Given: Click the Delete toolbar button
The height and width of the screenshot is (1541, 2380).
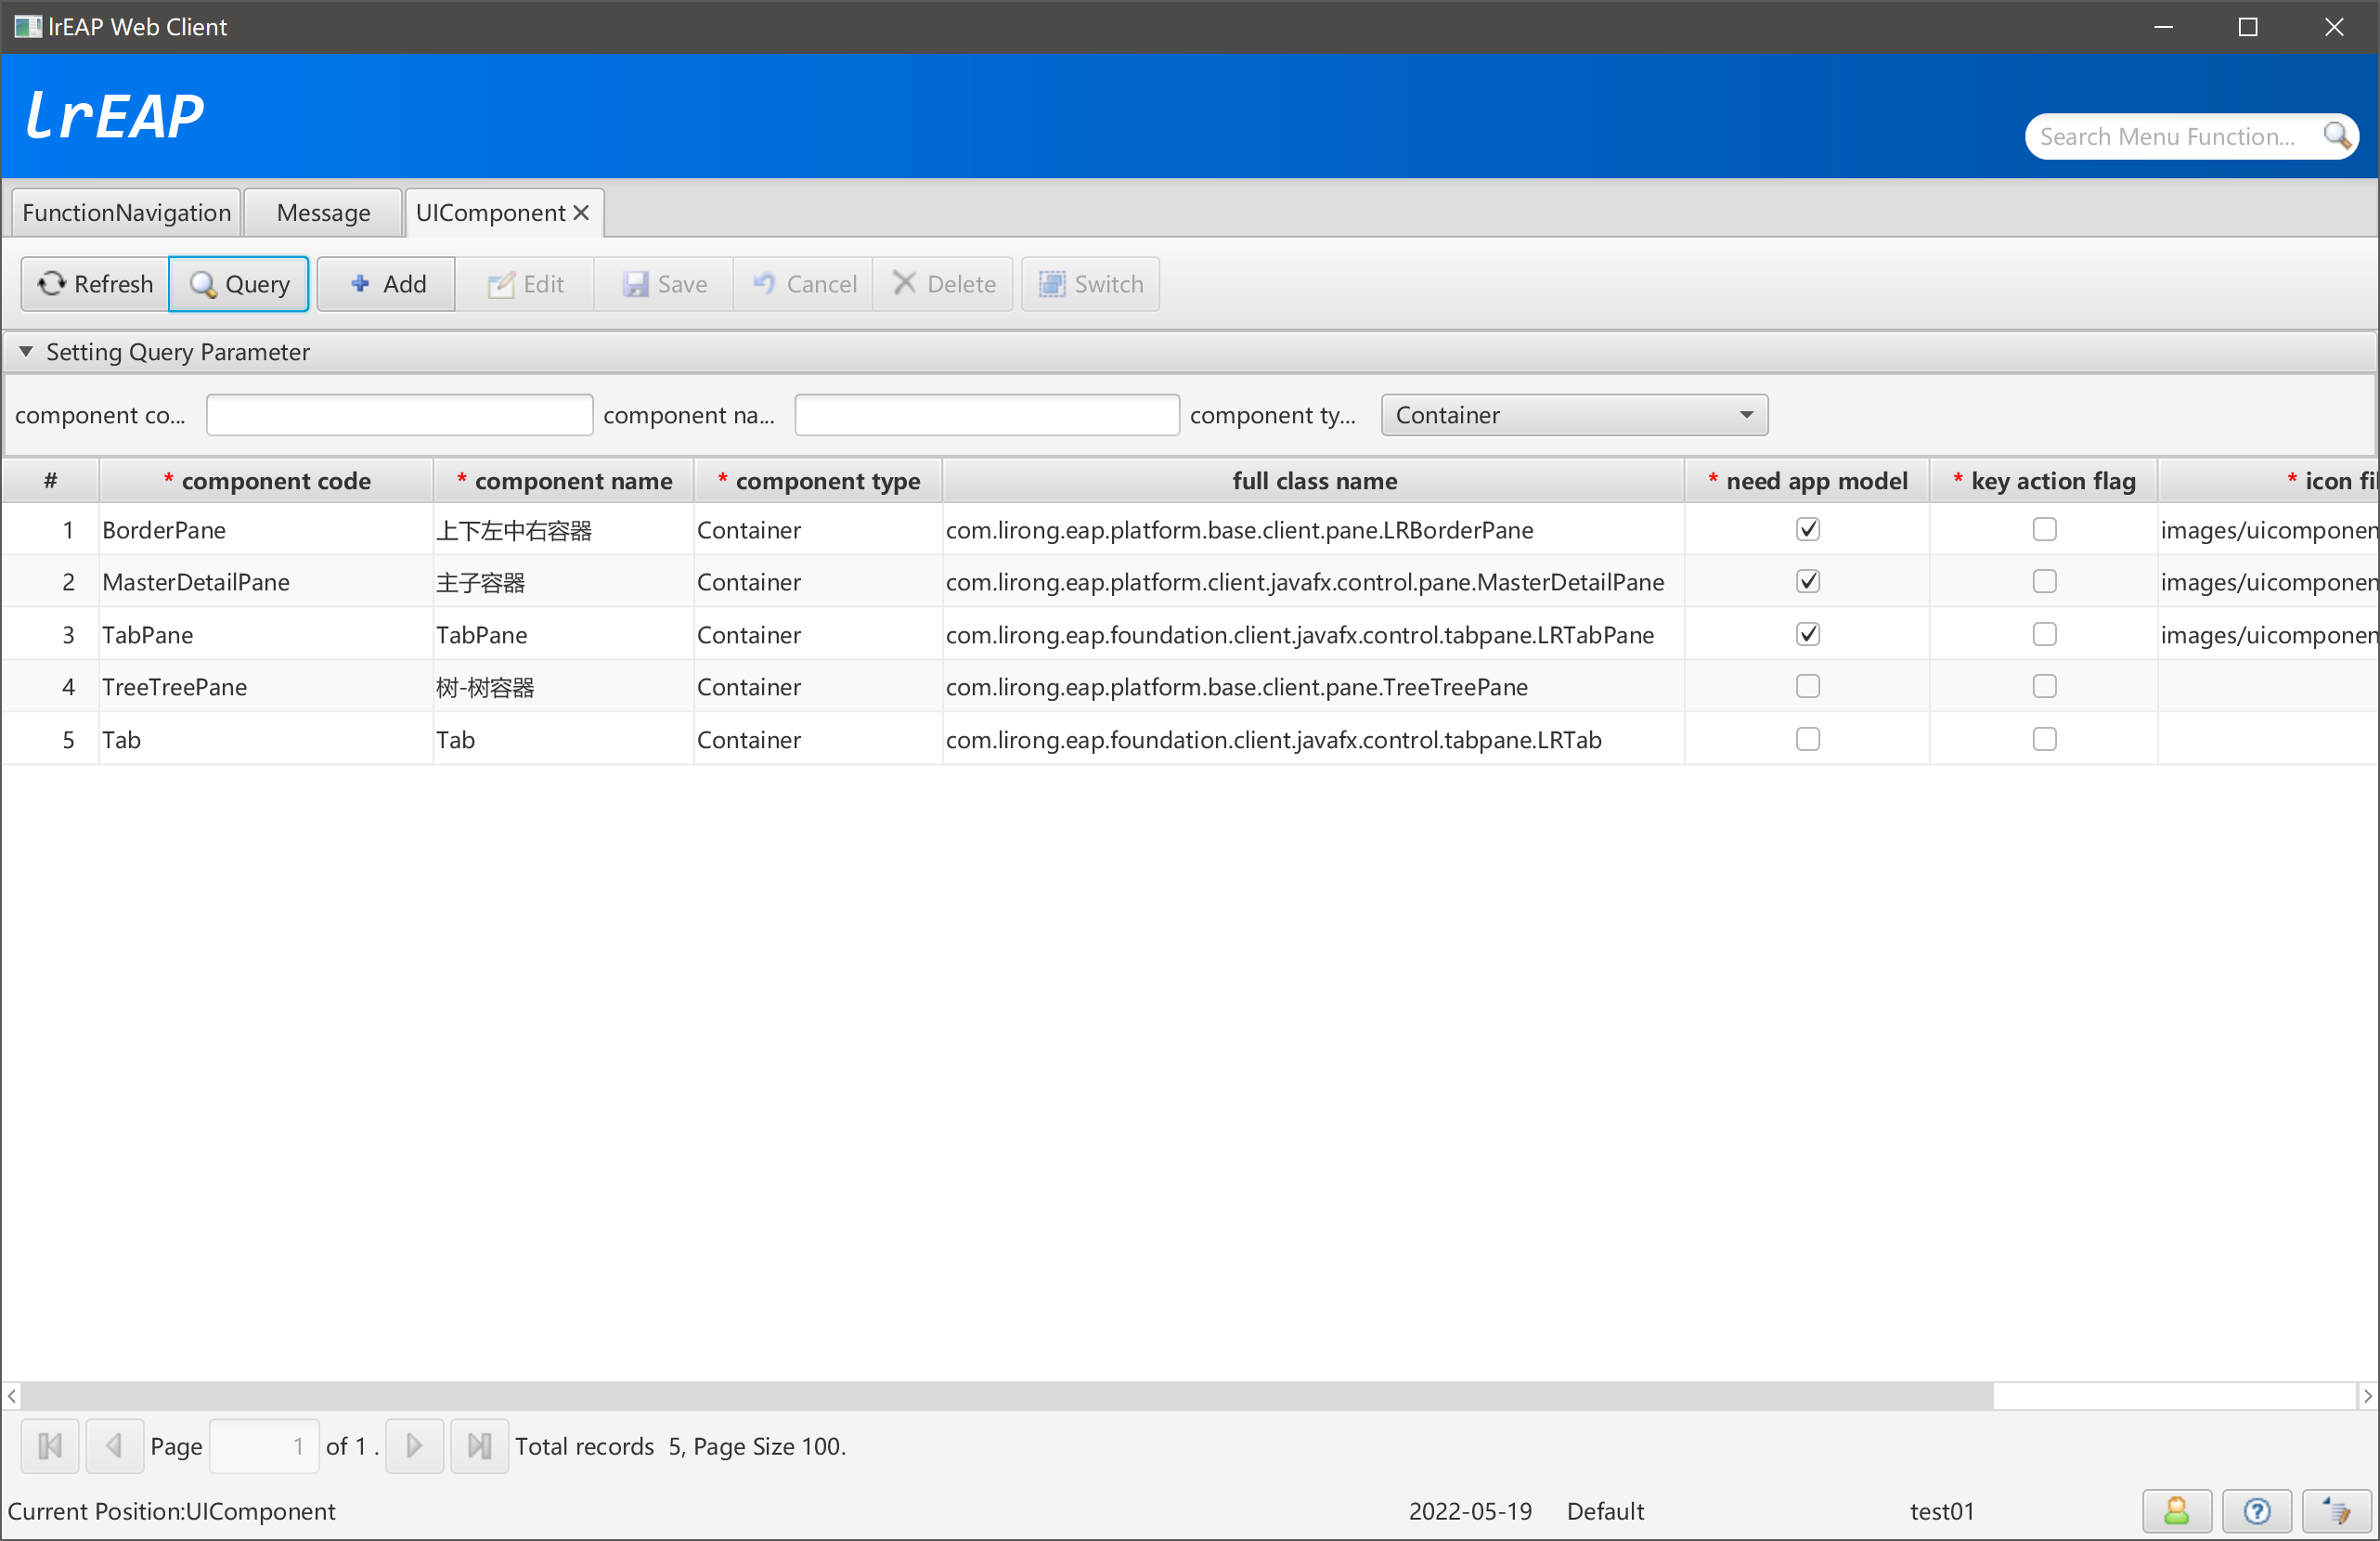Looking at the screenshot, I should tap(943, 284).
